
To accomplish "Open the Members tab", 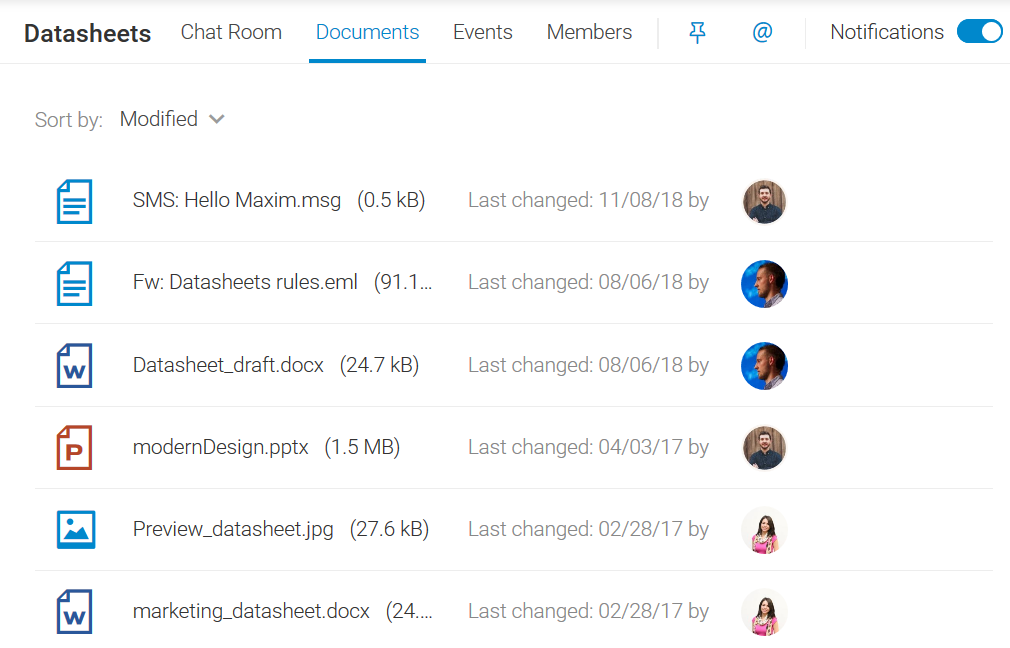I will coord(589,32).
